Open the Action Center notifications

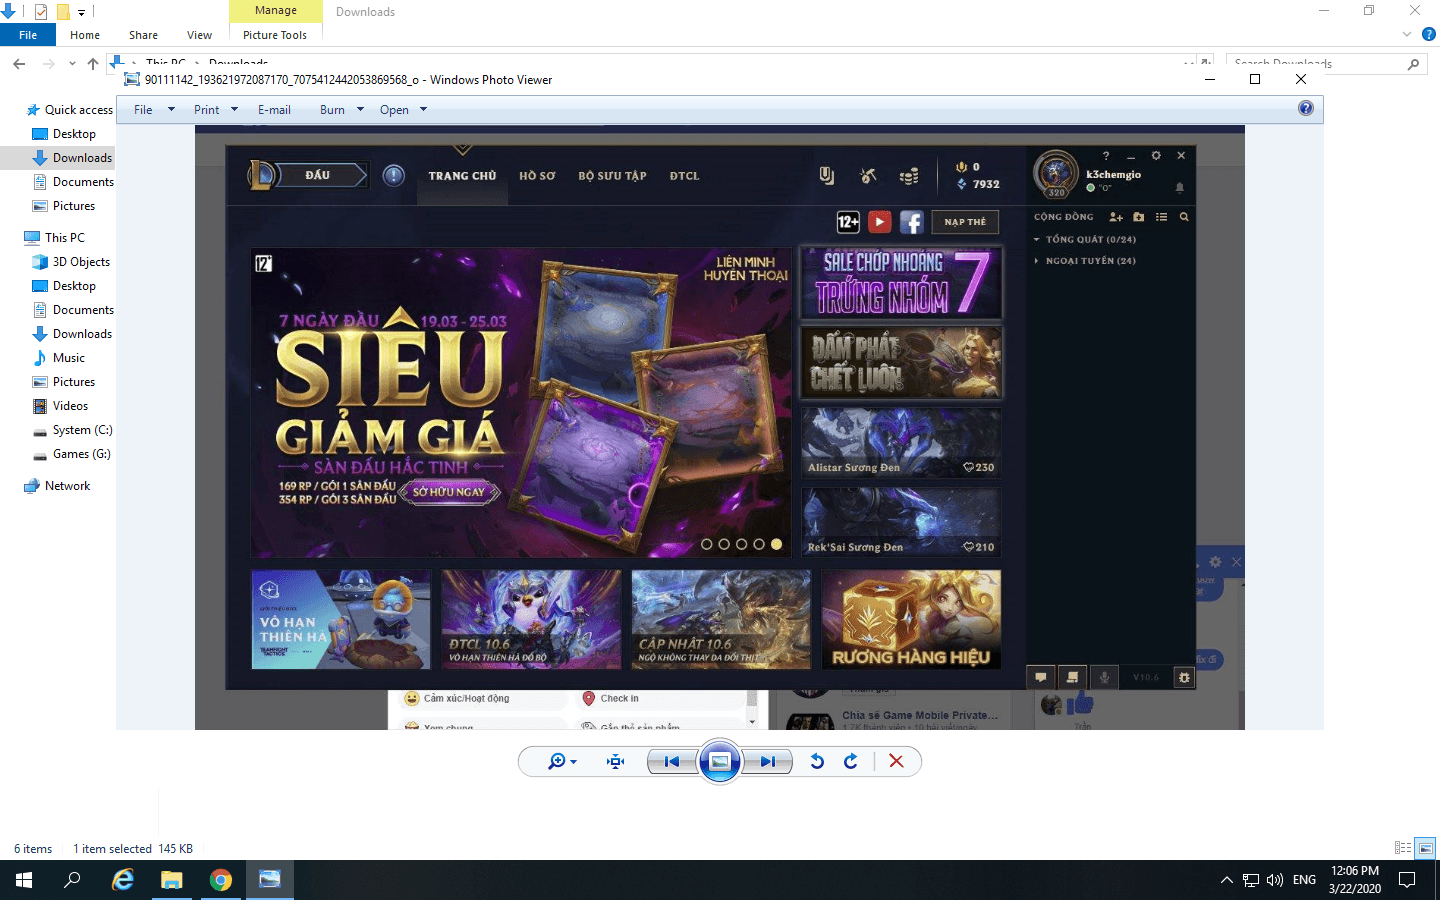(x=1407, y=880)
